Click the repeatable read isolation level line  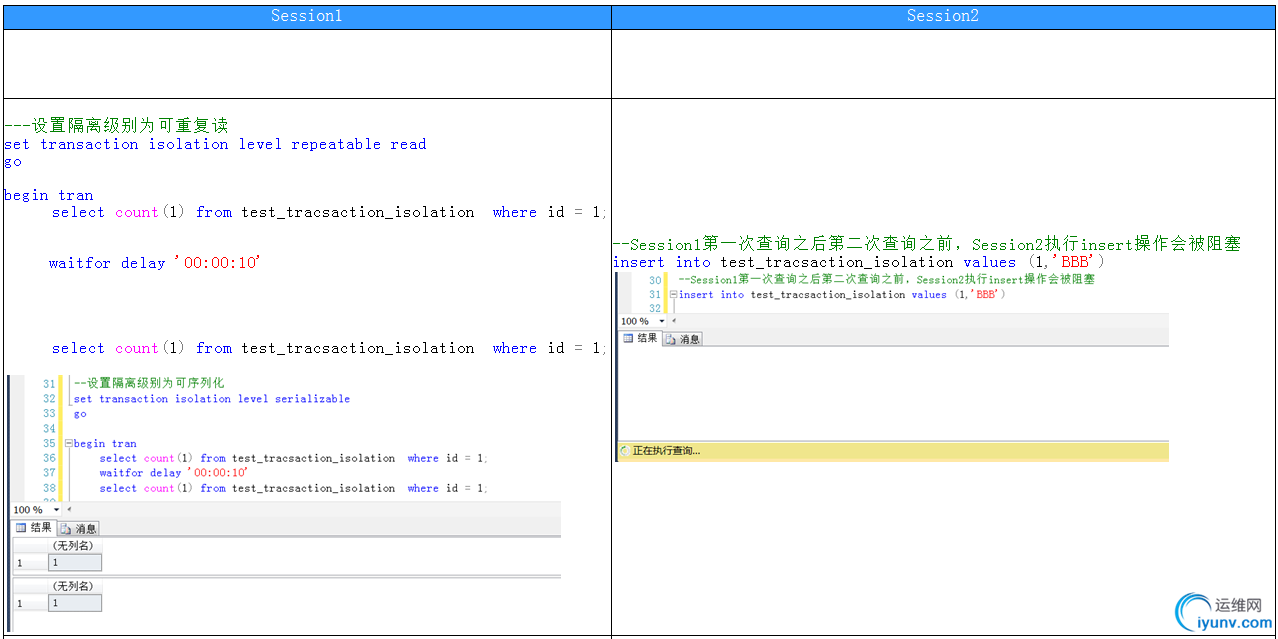click(x=215, y=144)
